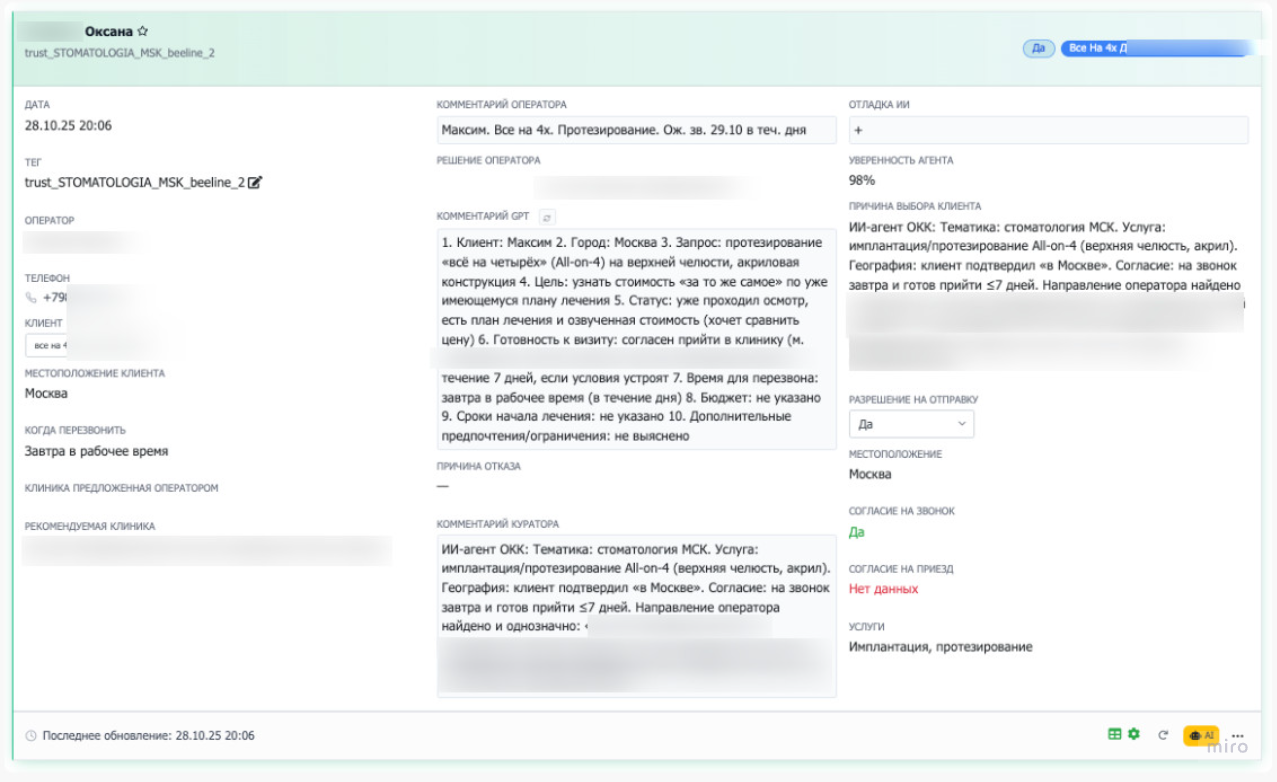Open the Разрешение на отправку dropdown

[x=911, y=423]
